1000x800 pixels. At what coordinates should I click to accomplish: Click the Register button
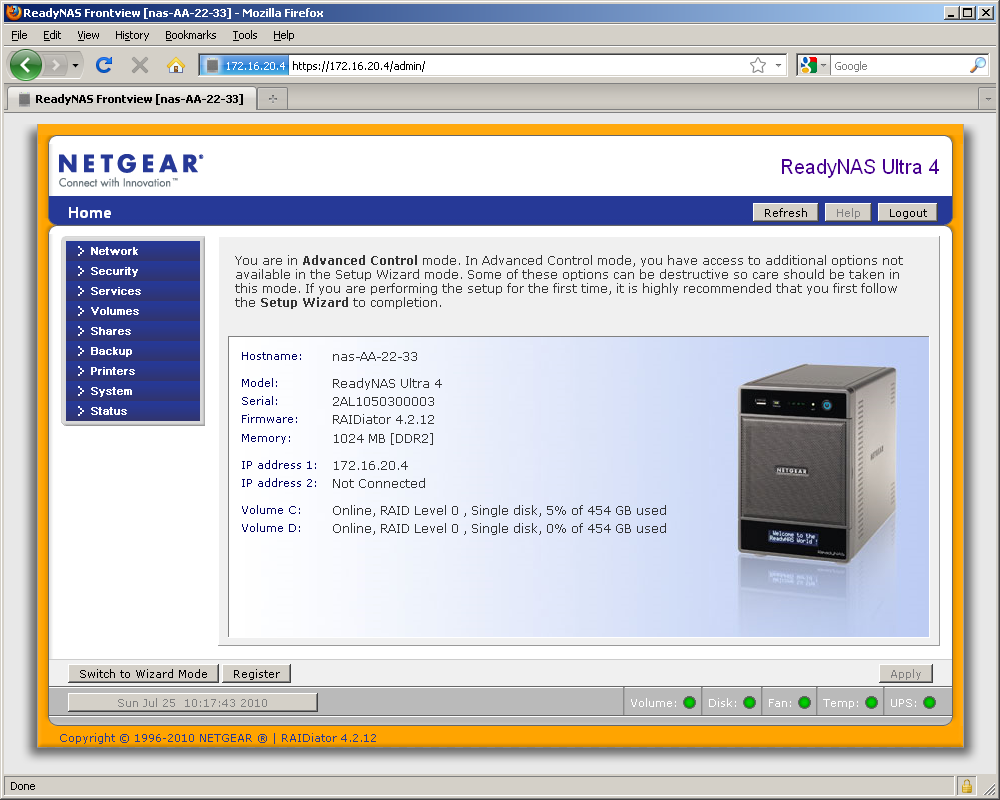point(256,674)
